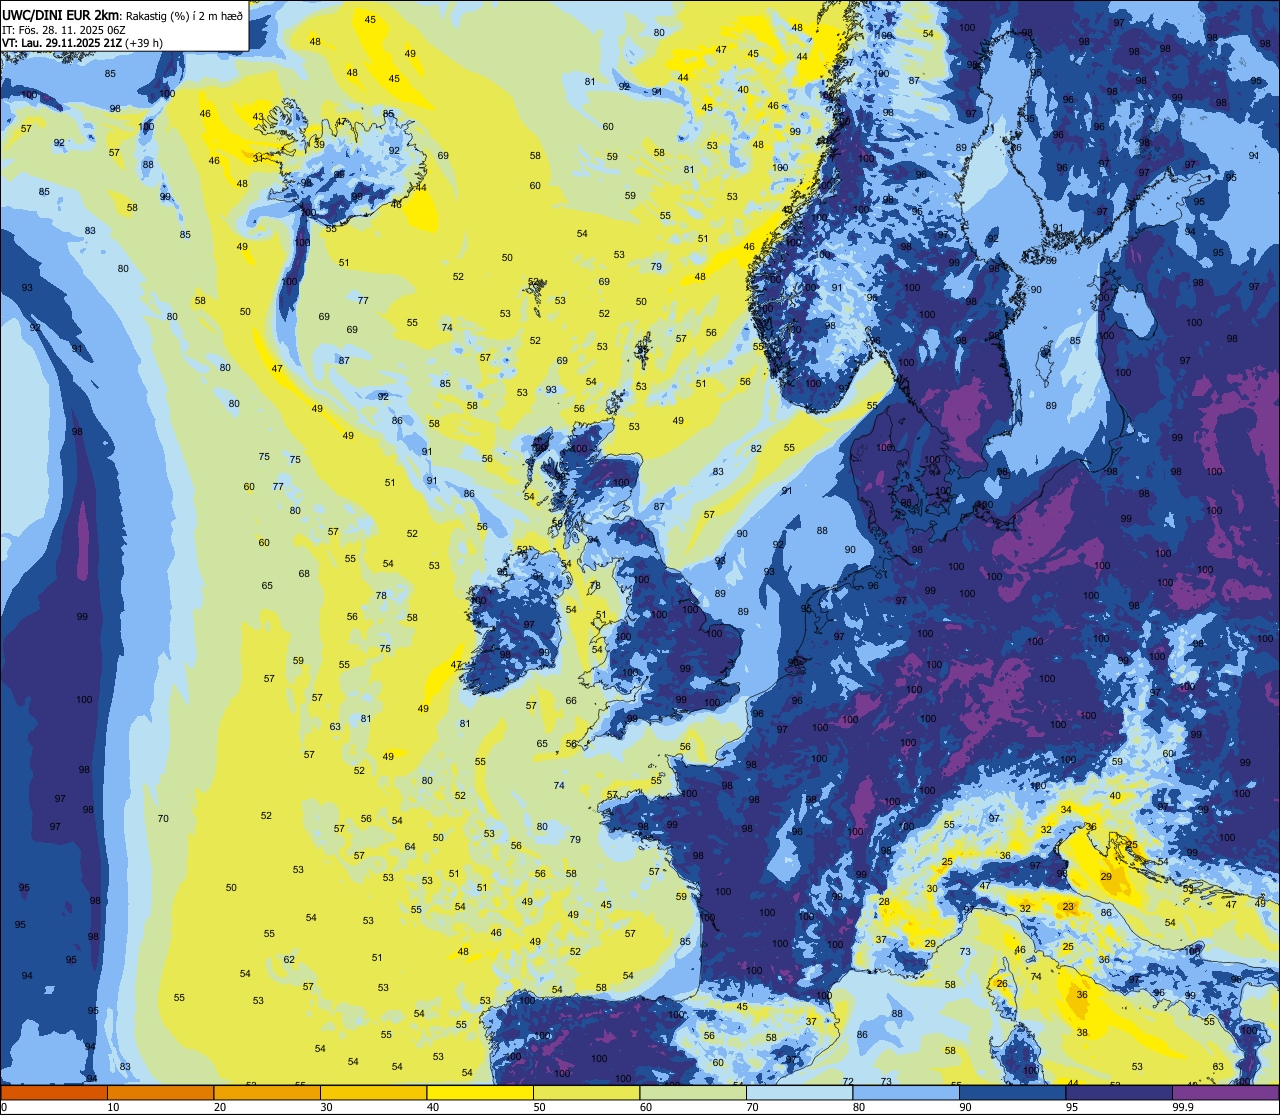The image size is (1280, 1115).
Task: Click the light blue 80–90 legend swatch
Action: click(x=906, y=1092)
